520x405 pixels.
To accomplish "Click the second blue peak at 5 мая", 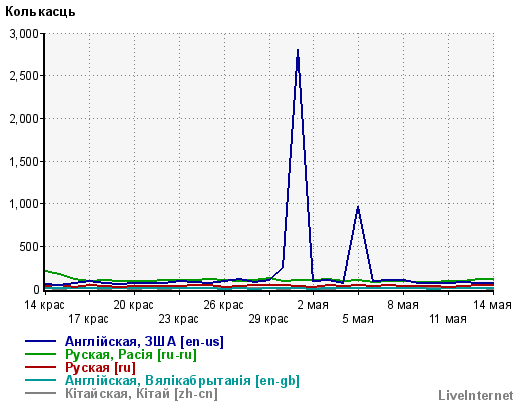I will pyautogui.click(x=358, y=207).
